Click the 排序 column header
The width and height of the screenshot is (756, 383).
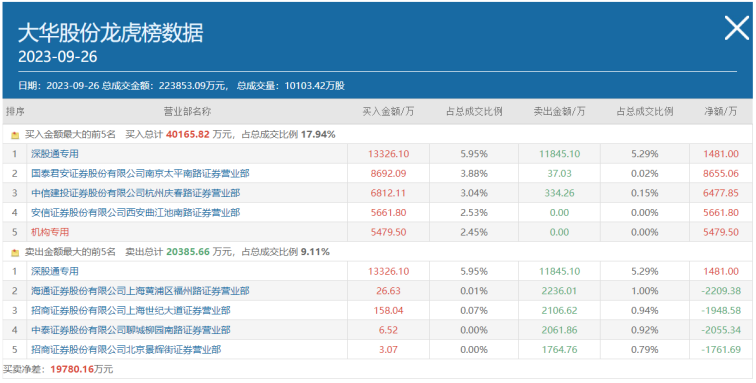point(14,111)
